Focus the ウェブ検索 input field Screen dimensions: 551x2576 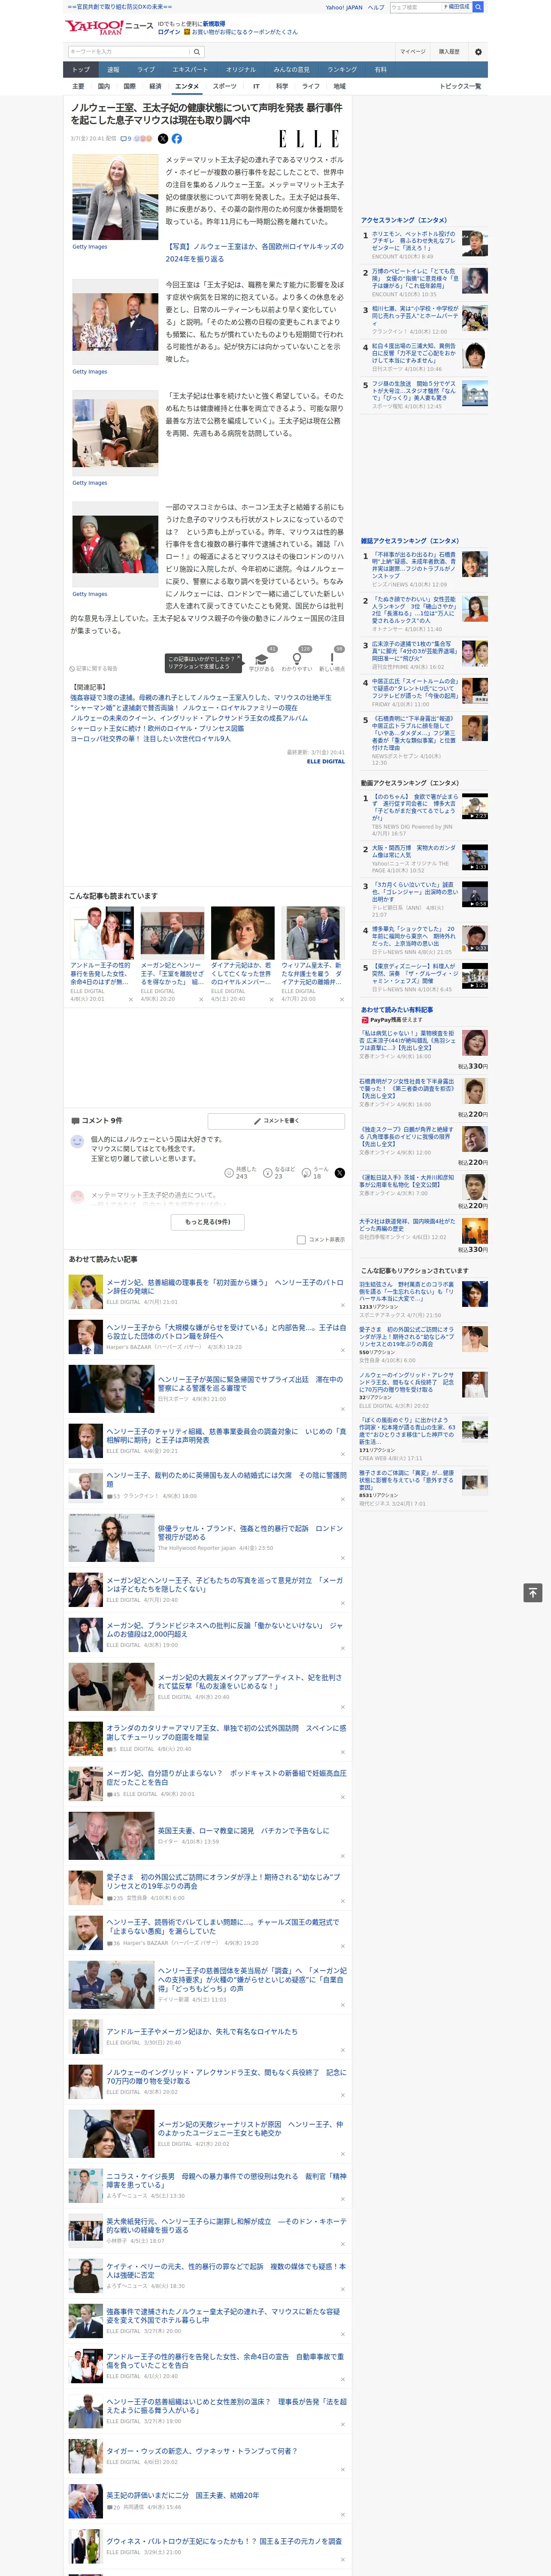point(415,7)
